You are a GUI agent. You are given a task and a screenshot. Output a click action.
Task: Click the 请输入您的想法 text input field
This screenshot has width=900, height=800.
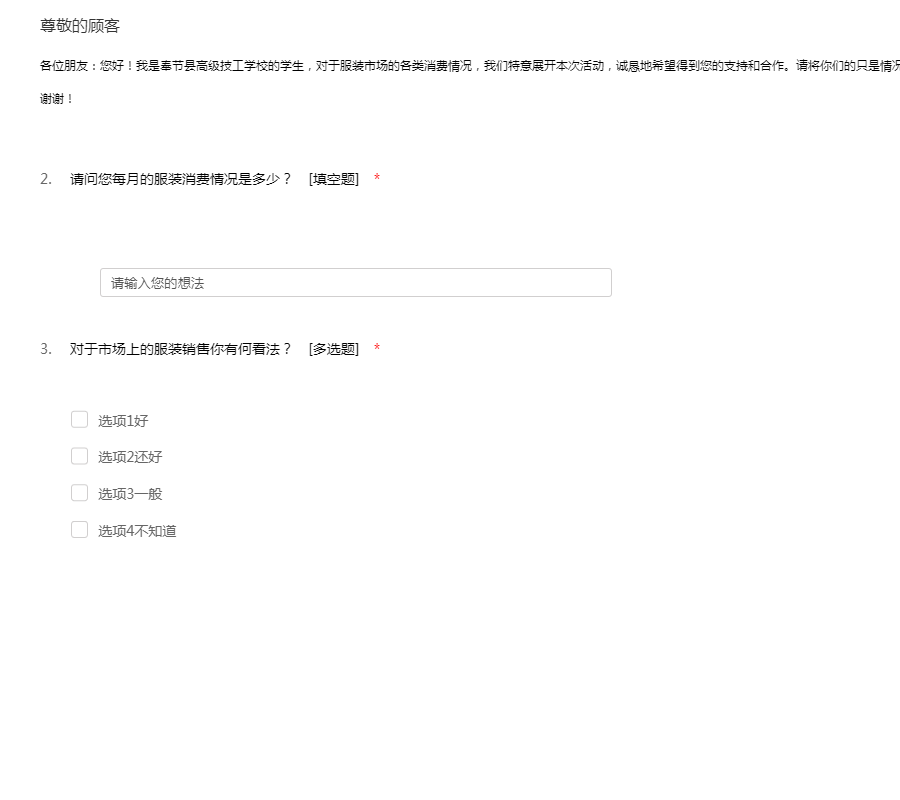[x=355, y=283]
